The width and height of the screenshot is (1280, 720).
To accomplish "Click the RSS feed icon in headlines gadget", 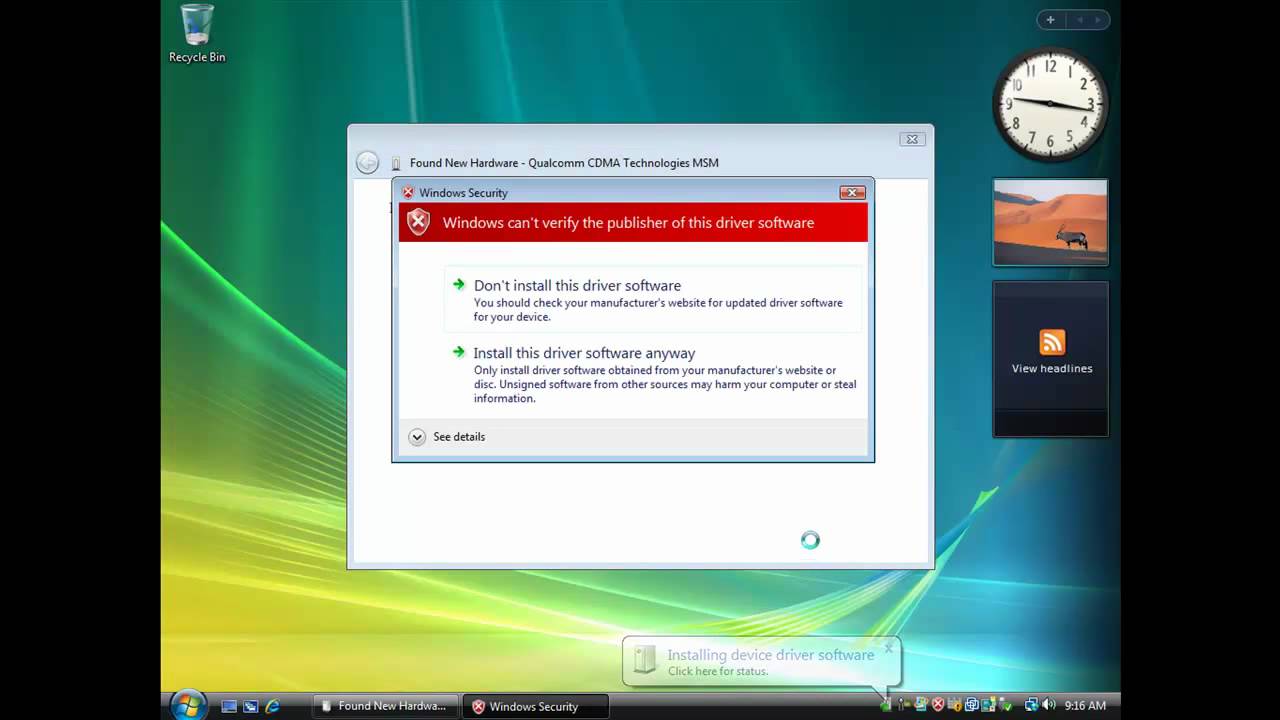I will [x=1052, y=342].
